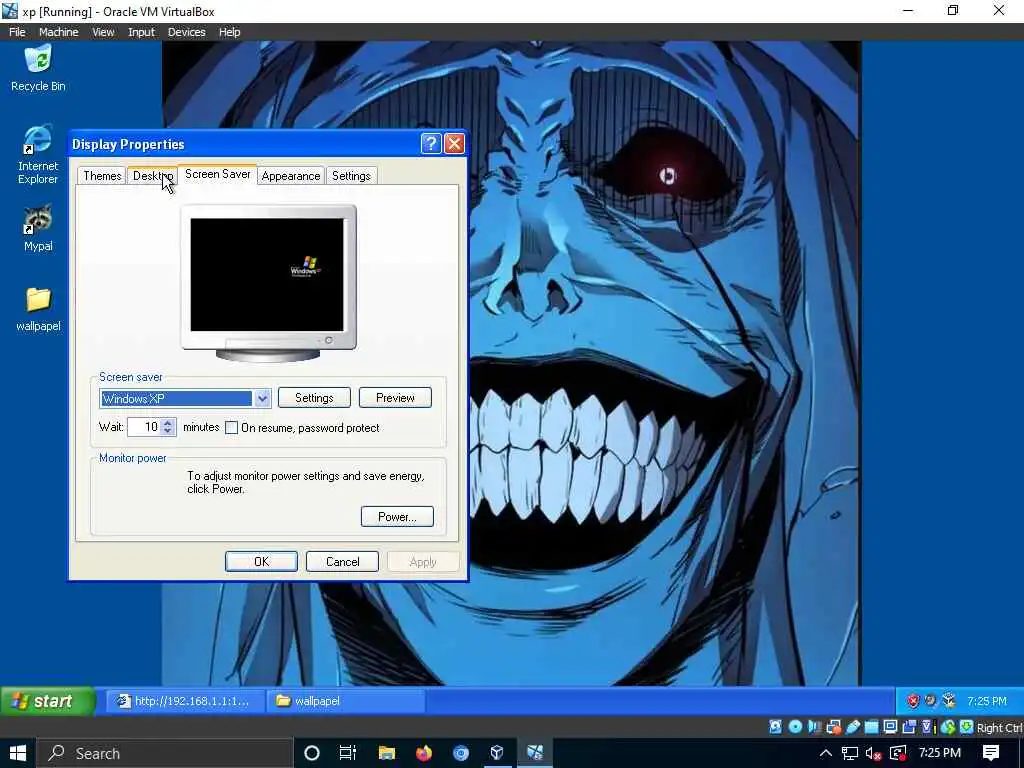
Task: Click the Power... button
Action: (397, 517)
